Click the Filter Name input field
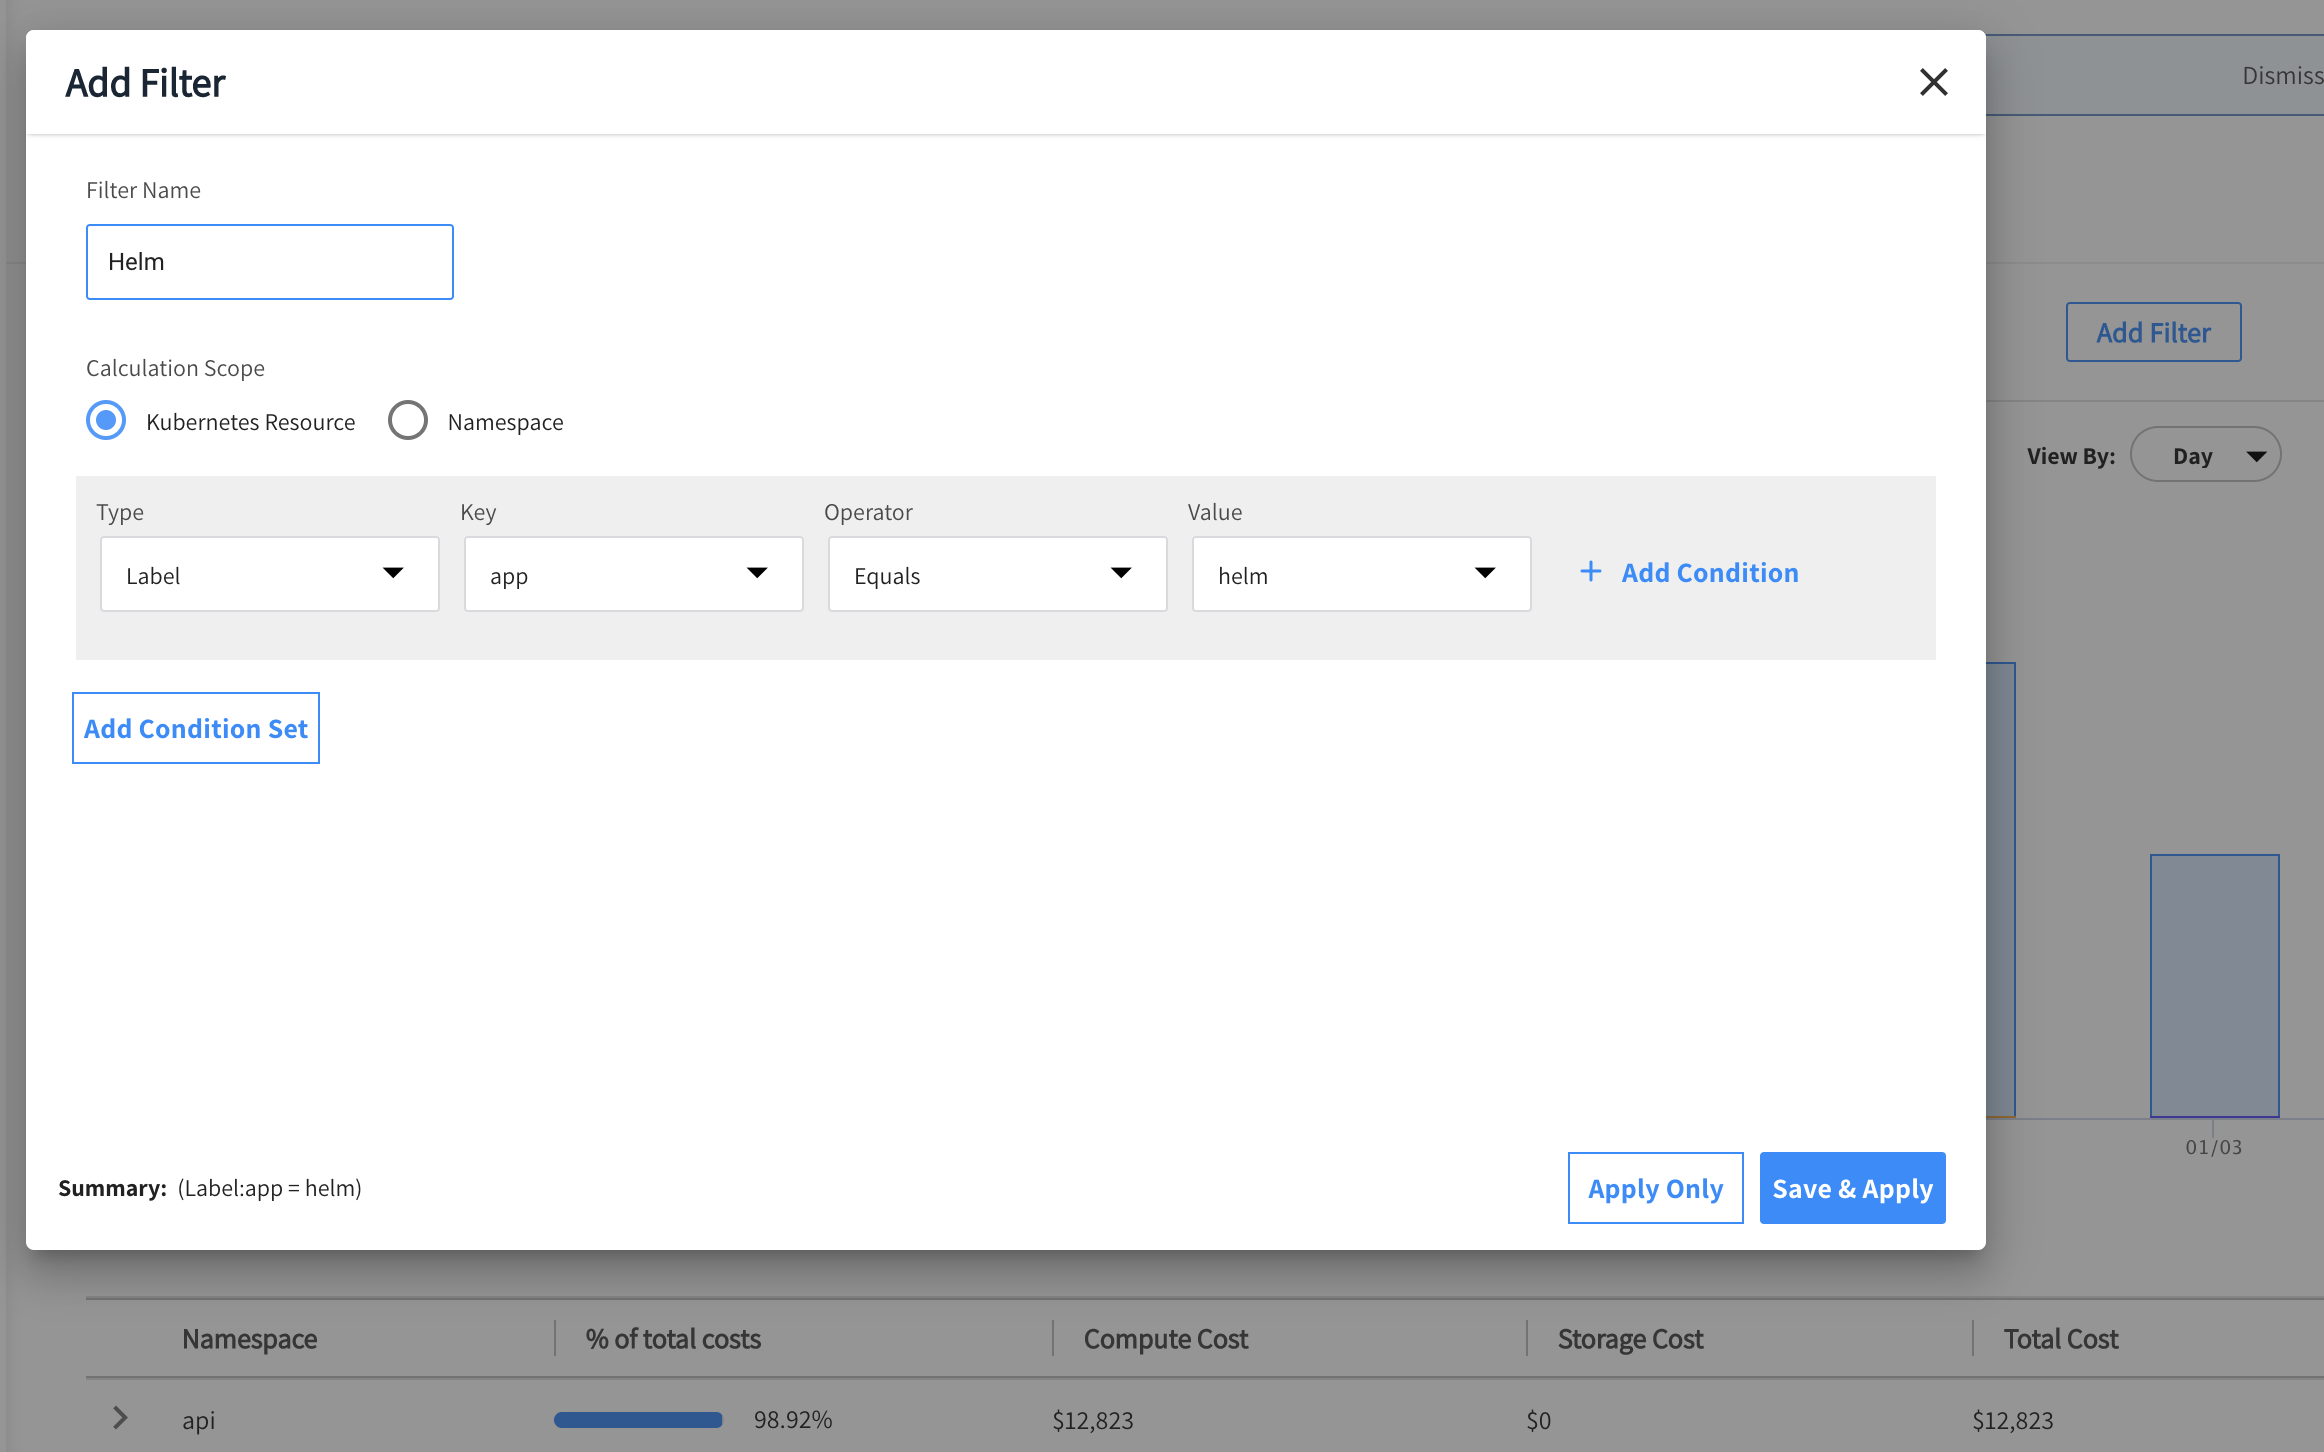The width and height of the screenshot is (2324, 1452). click(269, 262)
